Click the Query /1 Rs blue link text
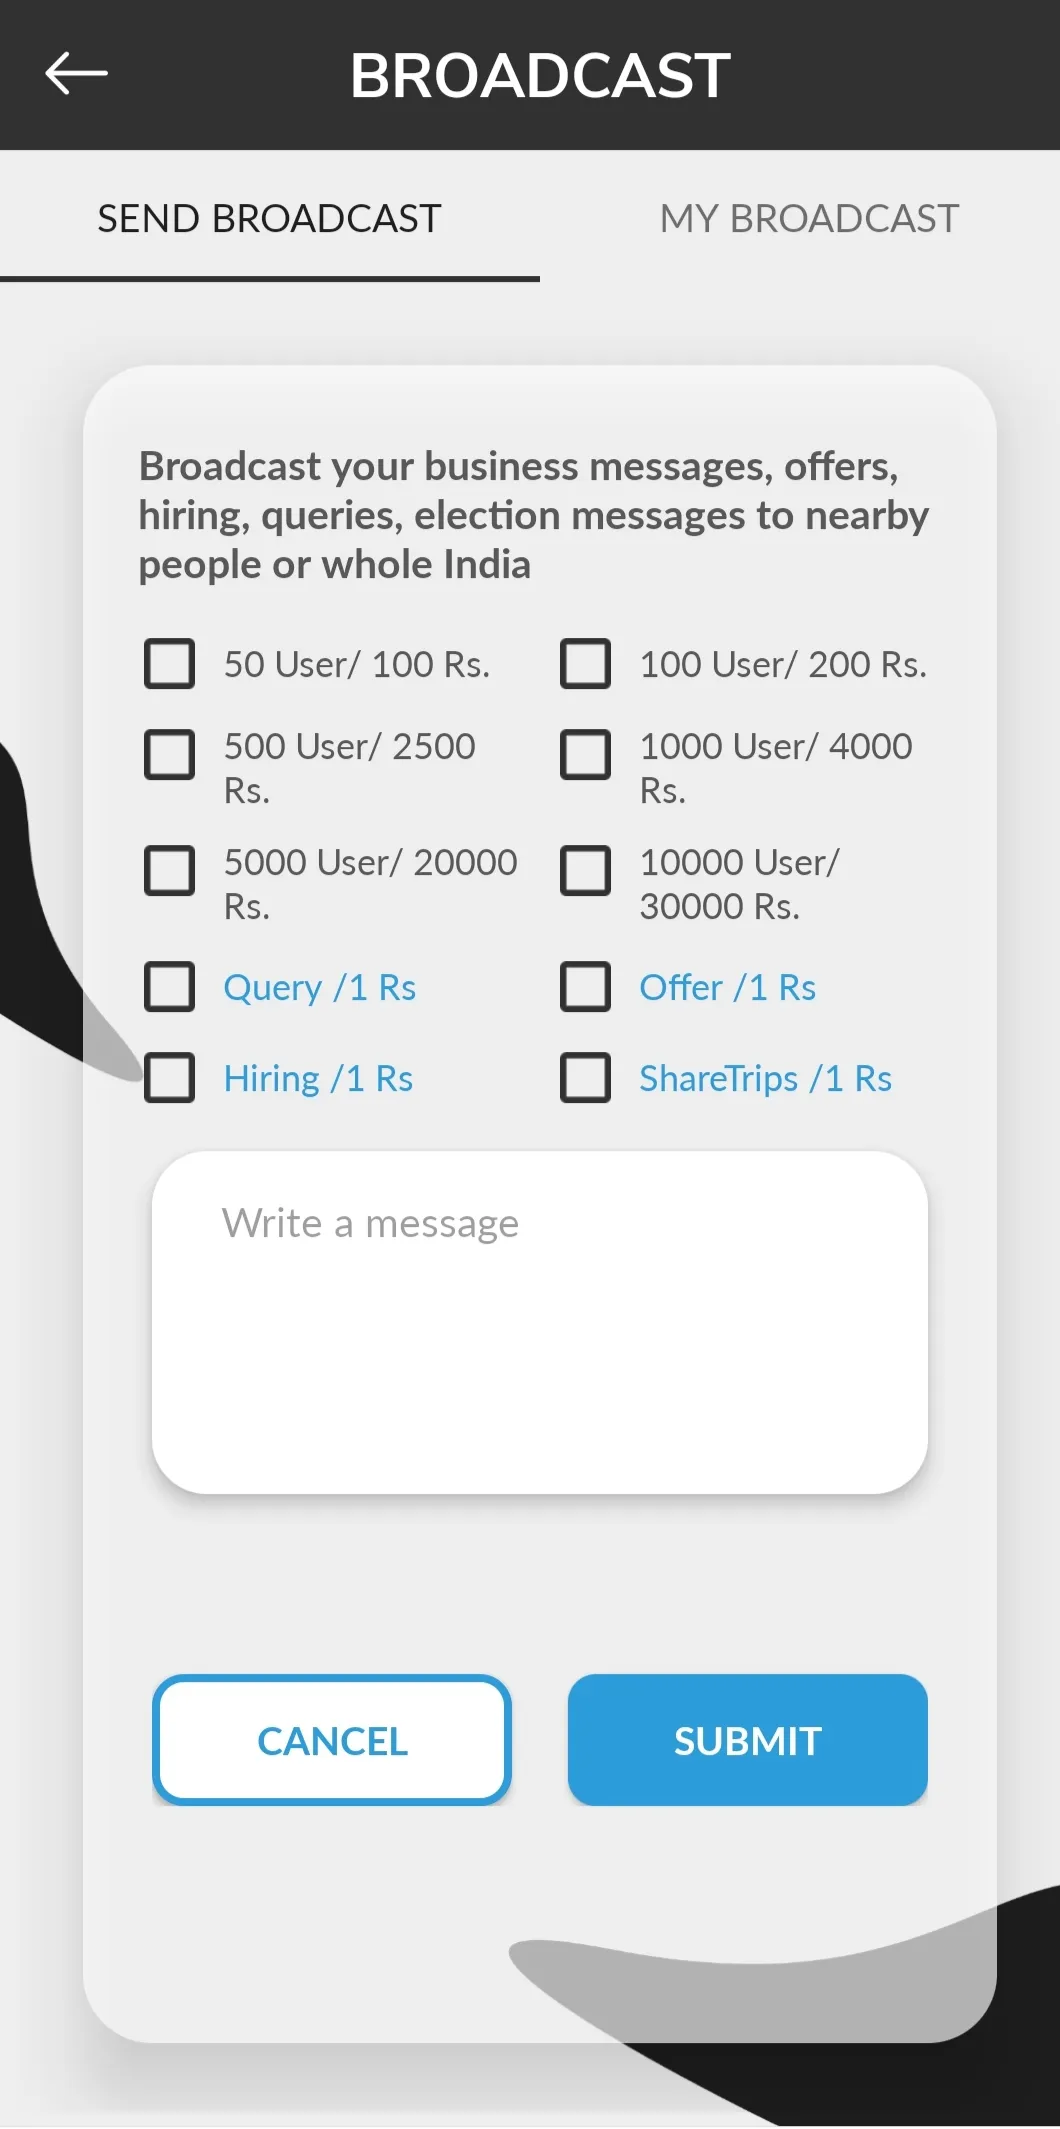This screenshot has width=1060, height=2129. (x=320, y=987)
